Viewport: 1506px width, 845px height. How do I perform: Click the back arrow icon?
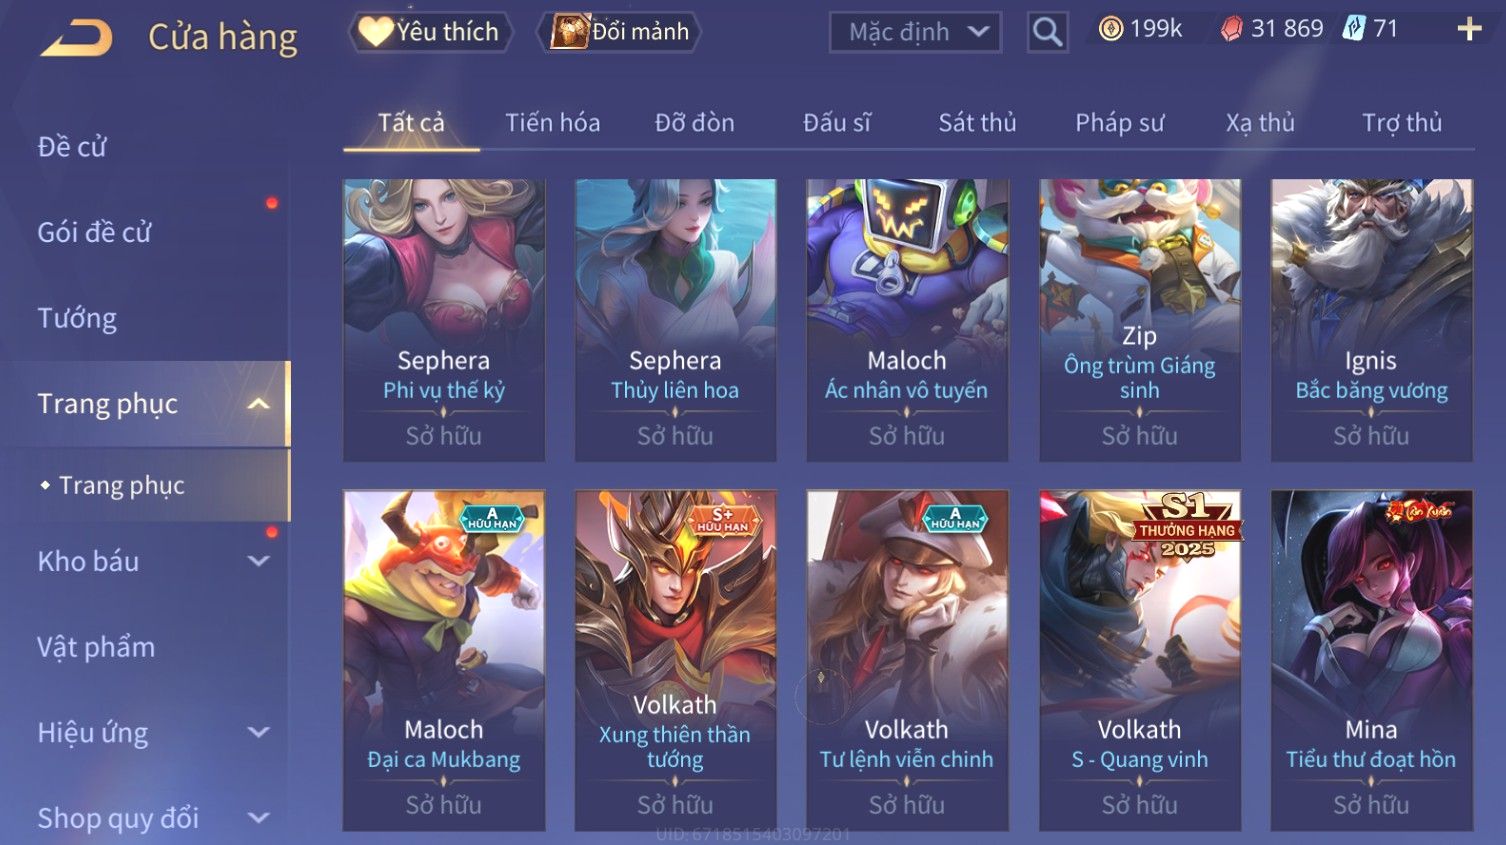point(76,38)
